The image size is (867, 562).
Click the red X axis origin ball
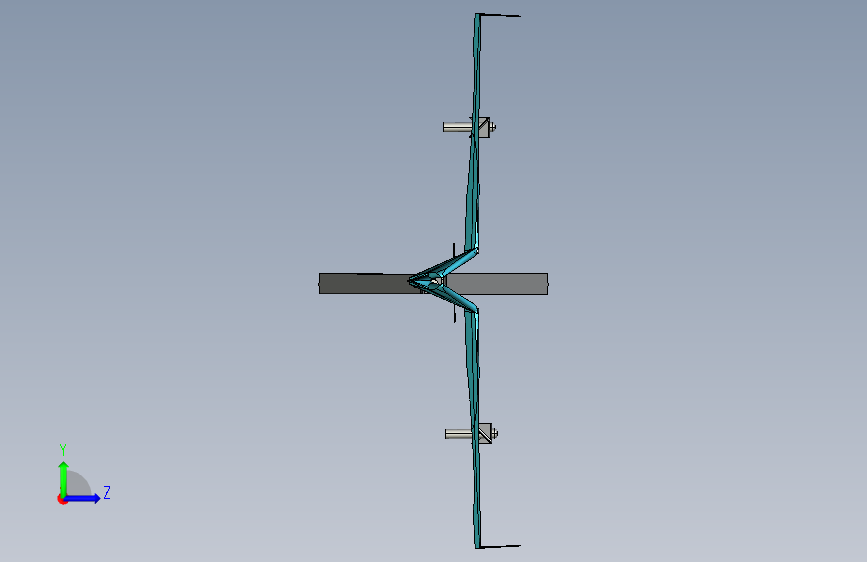[62, 499]
